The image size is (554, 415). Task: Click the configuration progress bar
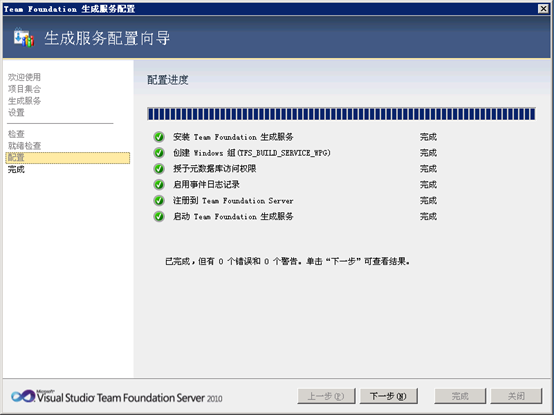click(341, 114)
